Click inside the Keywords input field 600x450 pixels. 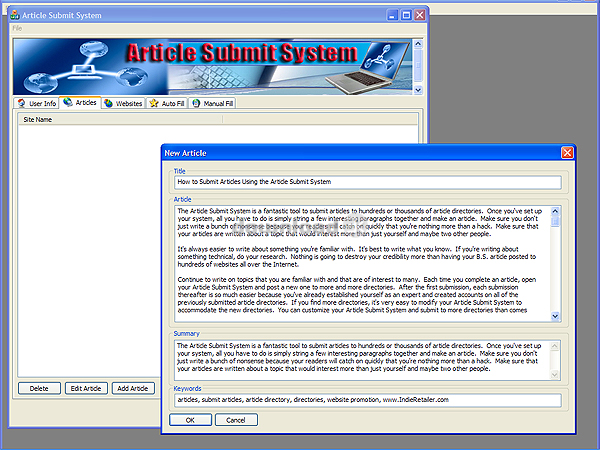tap(368, 400)
